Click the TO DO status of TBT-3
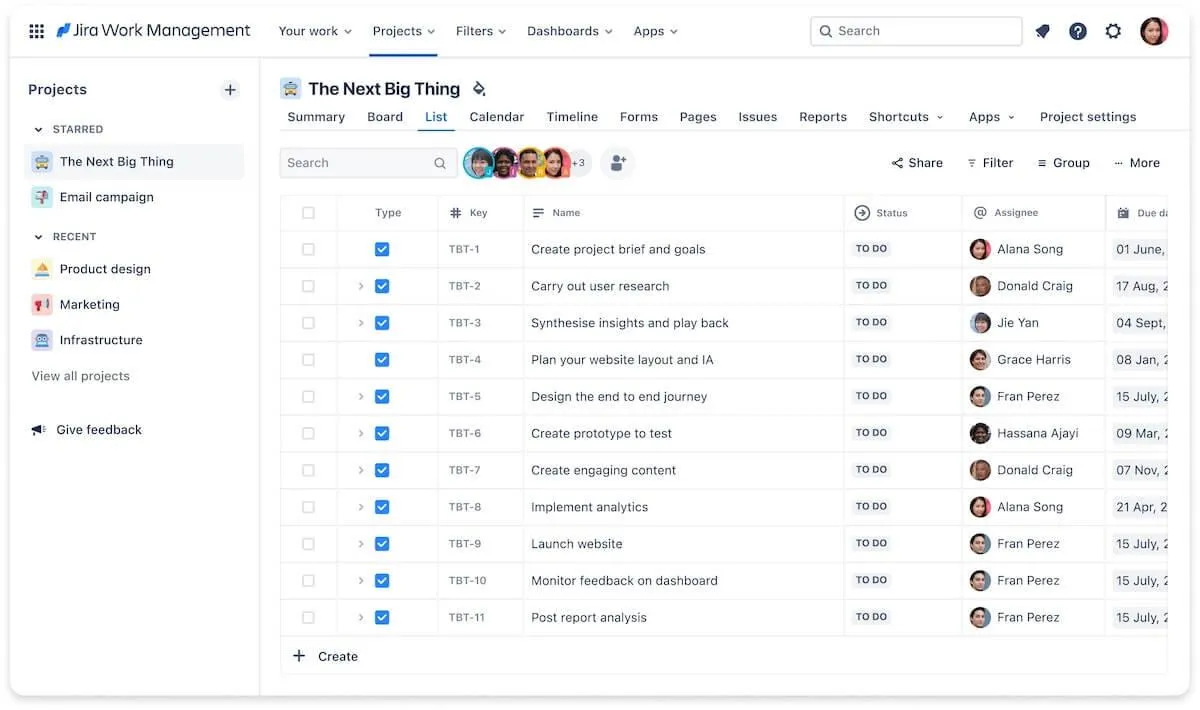The image size is (1200, 710). click(x=872, y=323)
